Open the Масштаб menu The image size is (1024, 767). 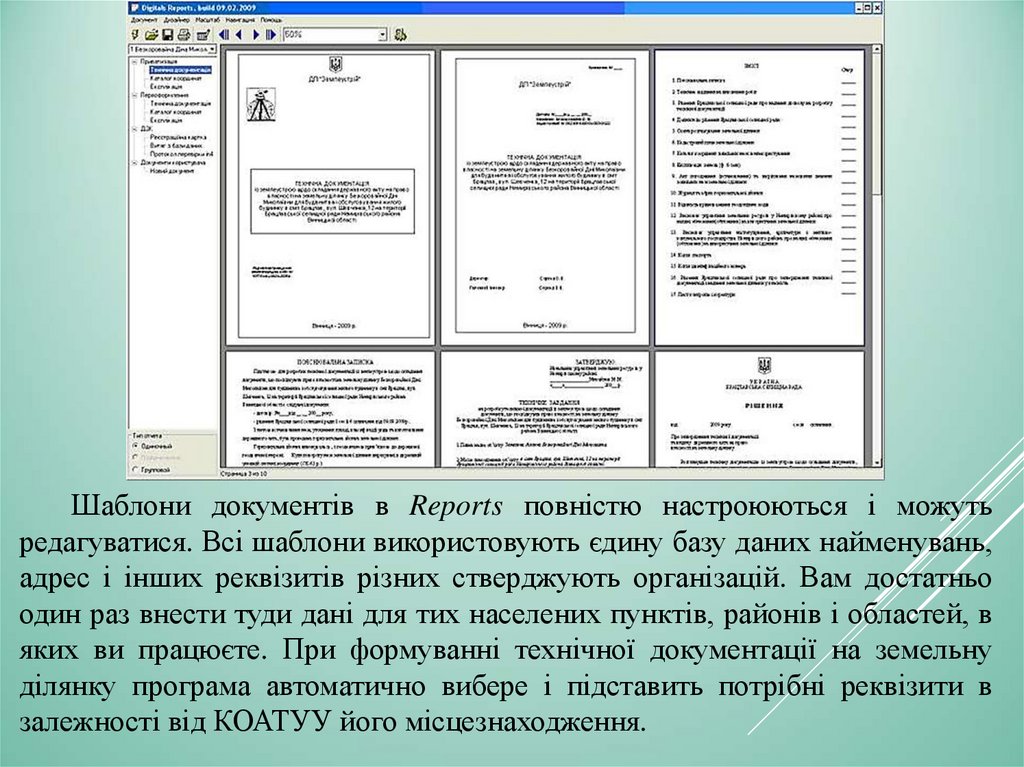(208, 20)
